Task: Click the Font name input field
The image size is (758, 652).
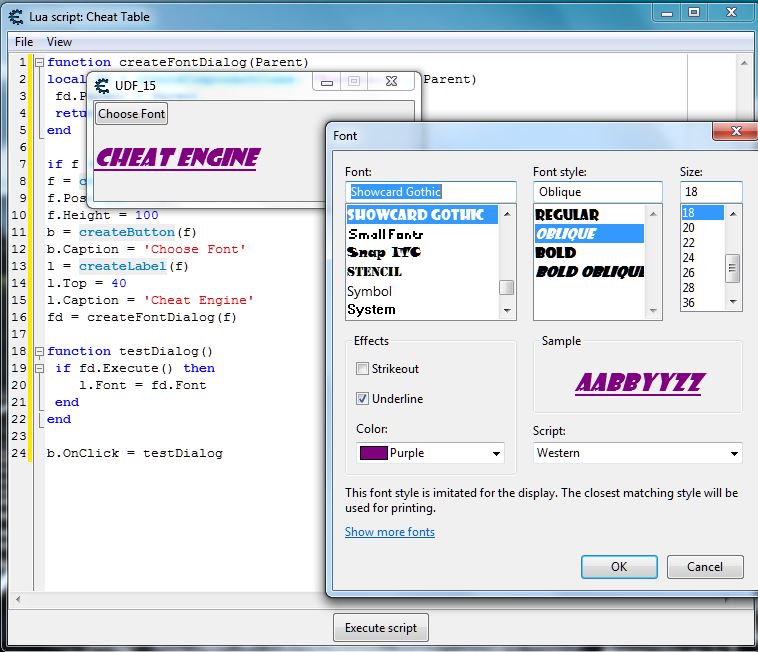Action: [431, 192]
